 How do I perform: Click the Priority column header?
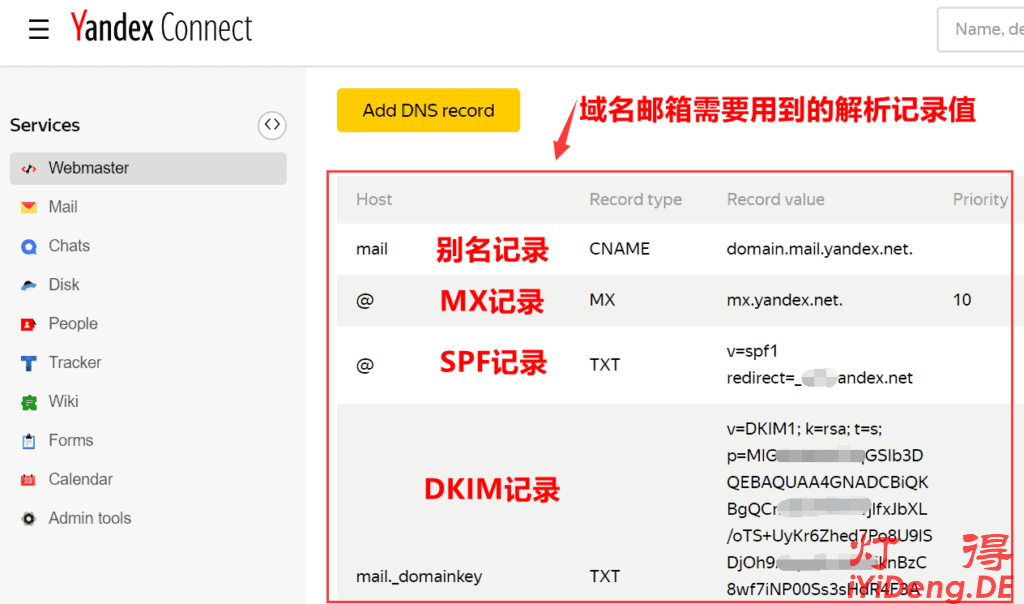(980, 200)
